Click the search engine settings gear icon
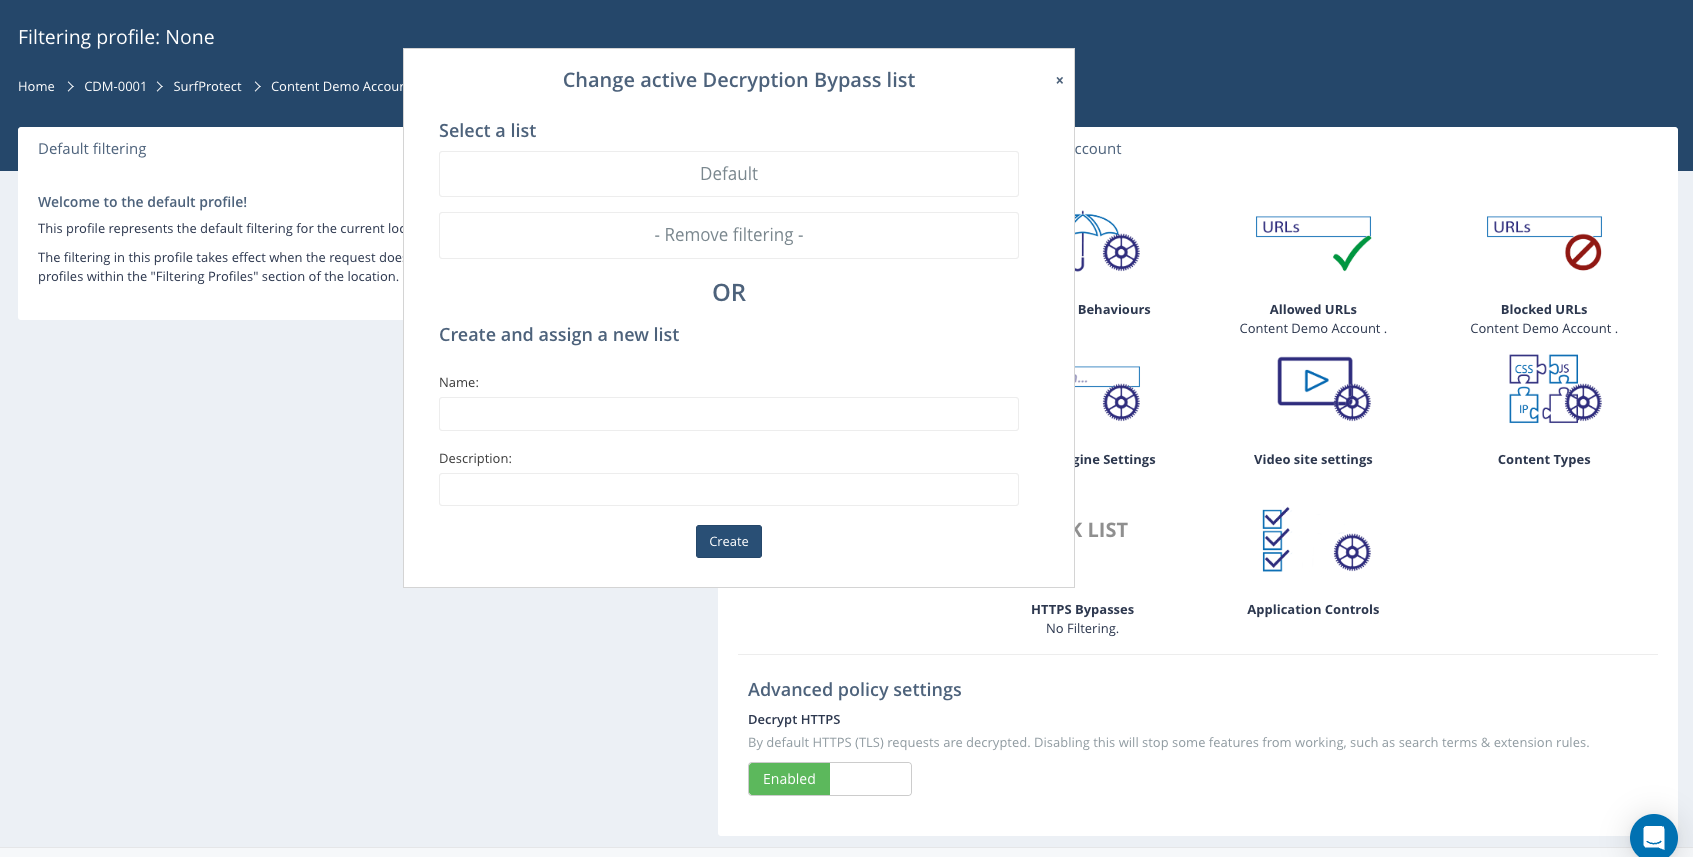The width and height of the screenshot is (1693, 857). [1120, 402]
